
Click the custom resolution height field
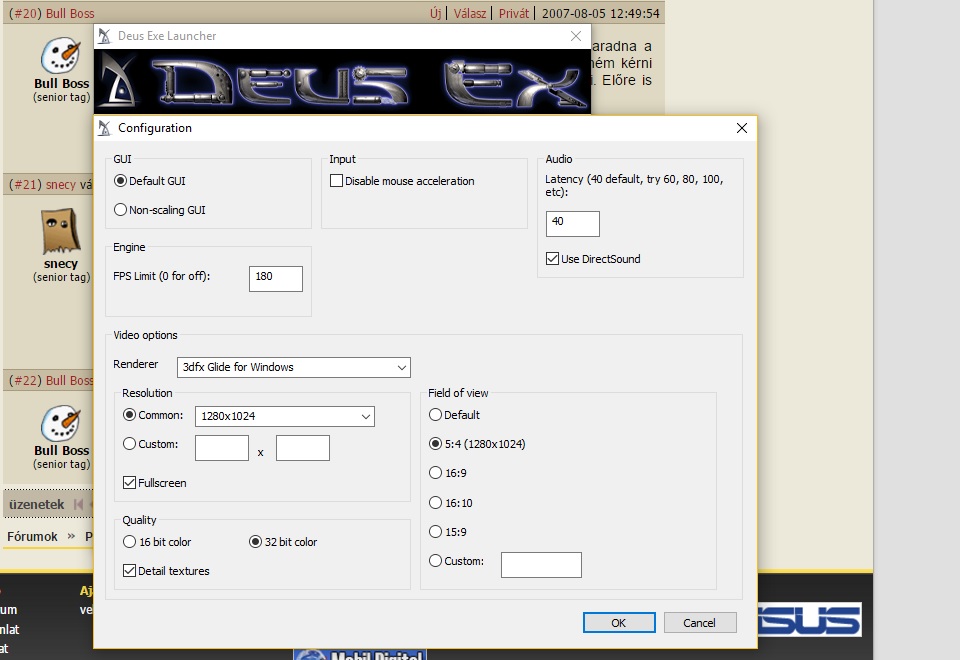tap(302, 448)
